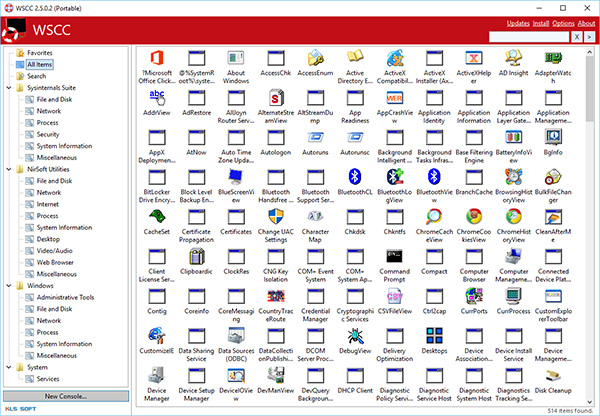
Task: Select Security under Sysinternals Suite
Action: click(48, 134)
